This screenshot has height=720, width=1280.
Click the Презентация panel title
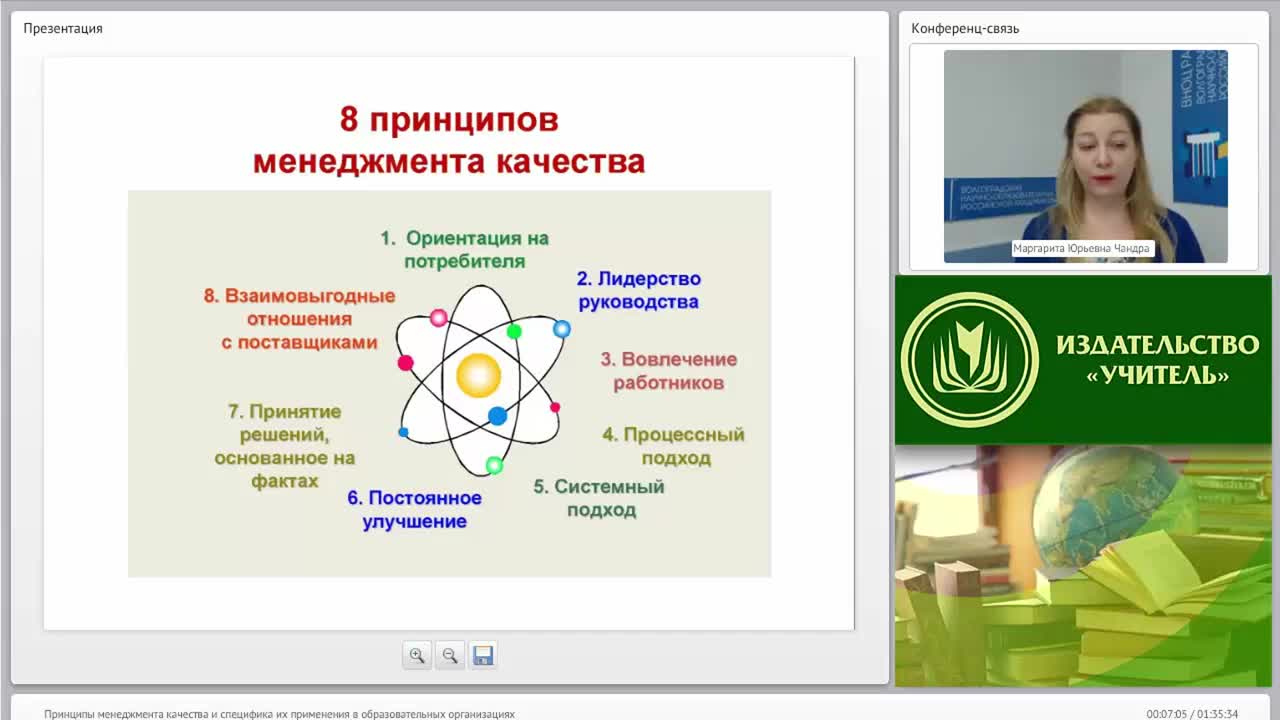[x=63, y=28]
